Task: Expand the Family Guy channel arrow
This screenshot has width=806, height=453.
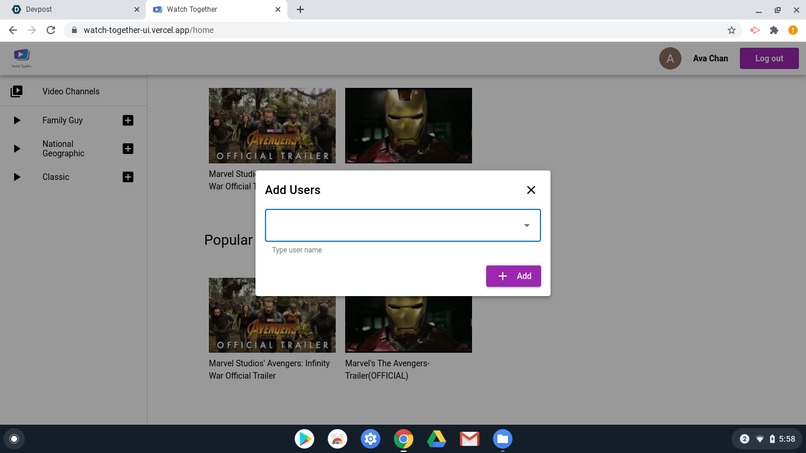Action: 16,120
